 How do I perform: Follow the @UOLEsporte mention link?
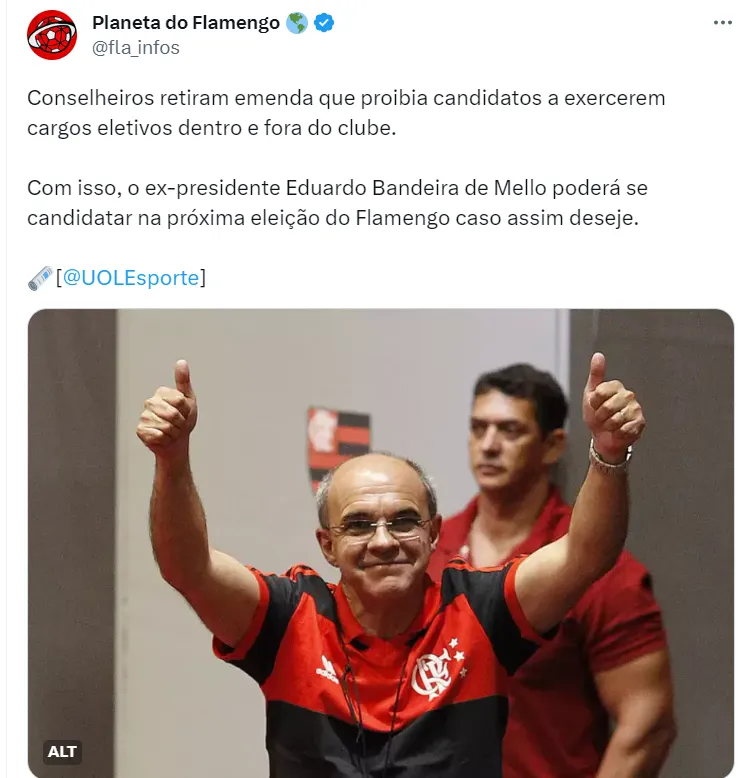131,277
